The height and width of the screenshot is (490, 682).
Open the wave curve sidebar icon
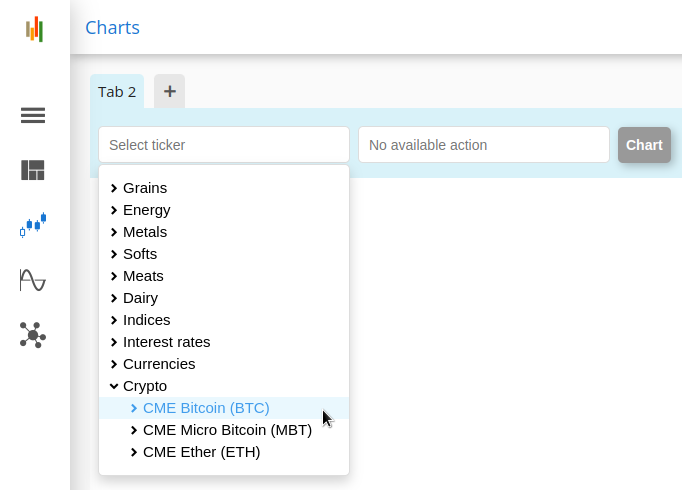tap(33, 280)
